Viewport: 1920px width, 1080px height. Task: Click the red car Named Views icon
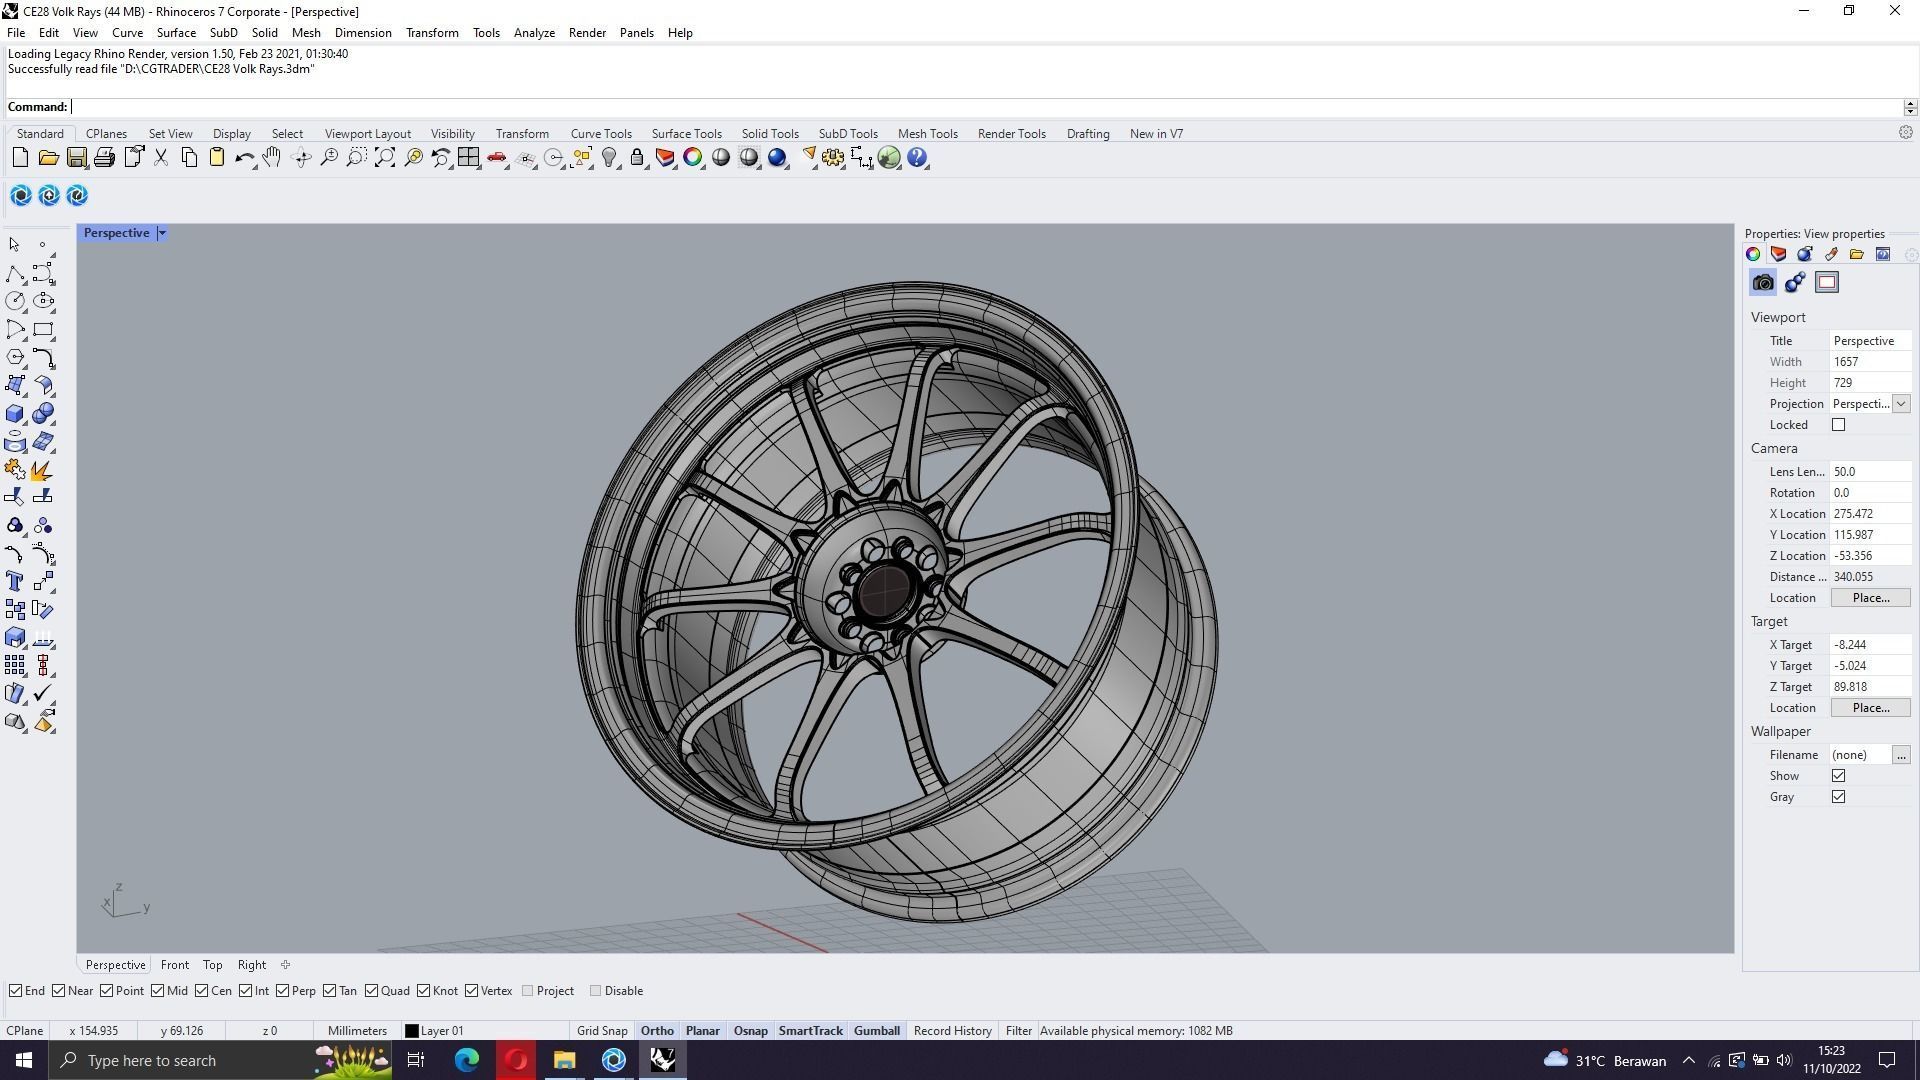[x=497, y=158]
